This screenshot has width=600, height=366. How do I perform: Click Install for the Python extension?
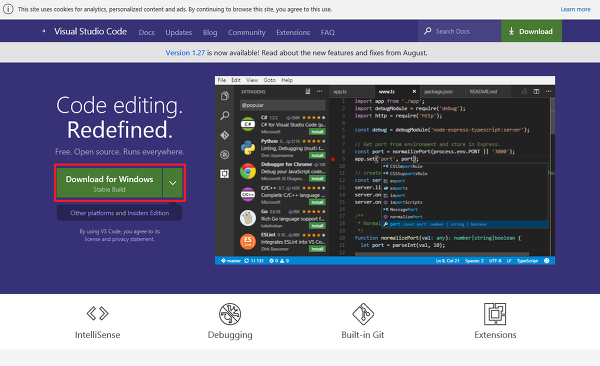317,155
